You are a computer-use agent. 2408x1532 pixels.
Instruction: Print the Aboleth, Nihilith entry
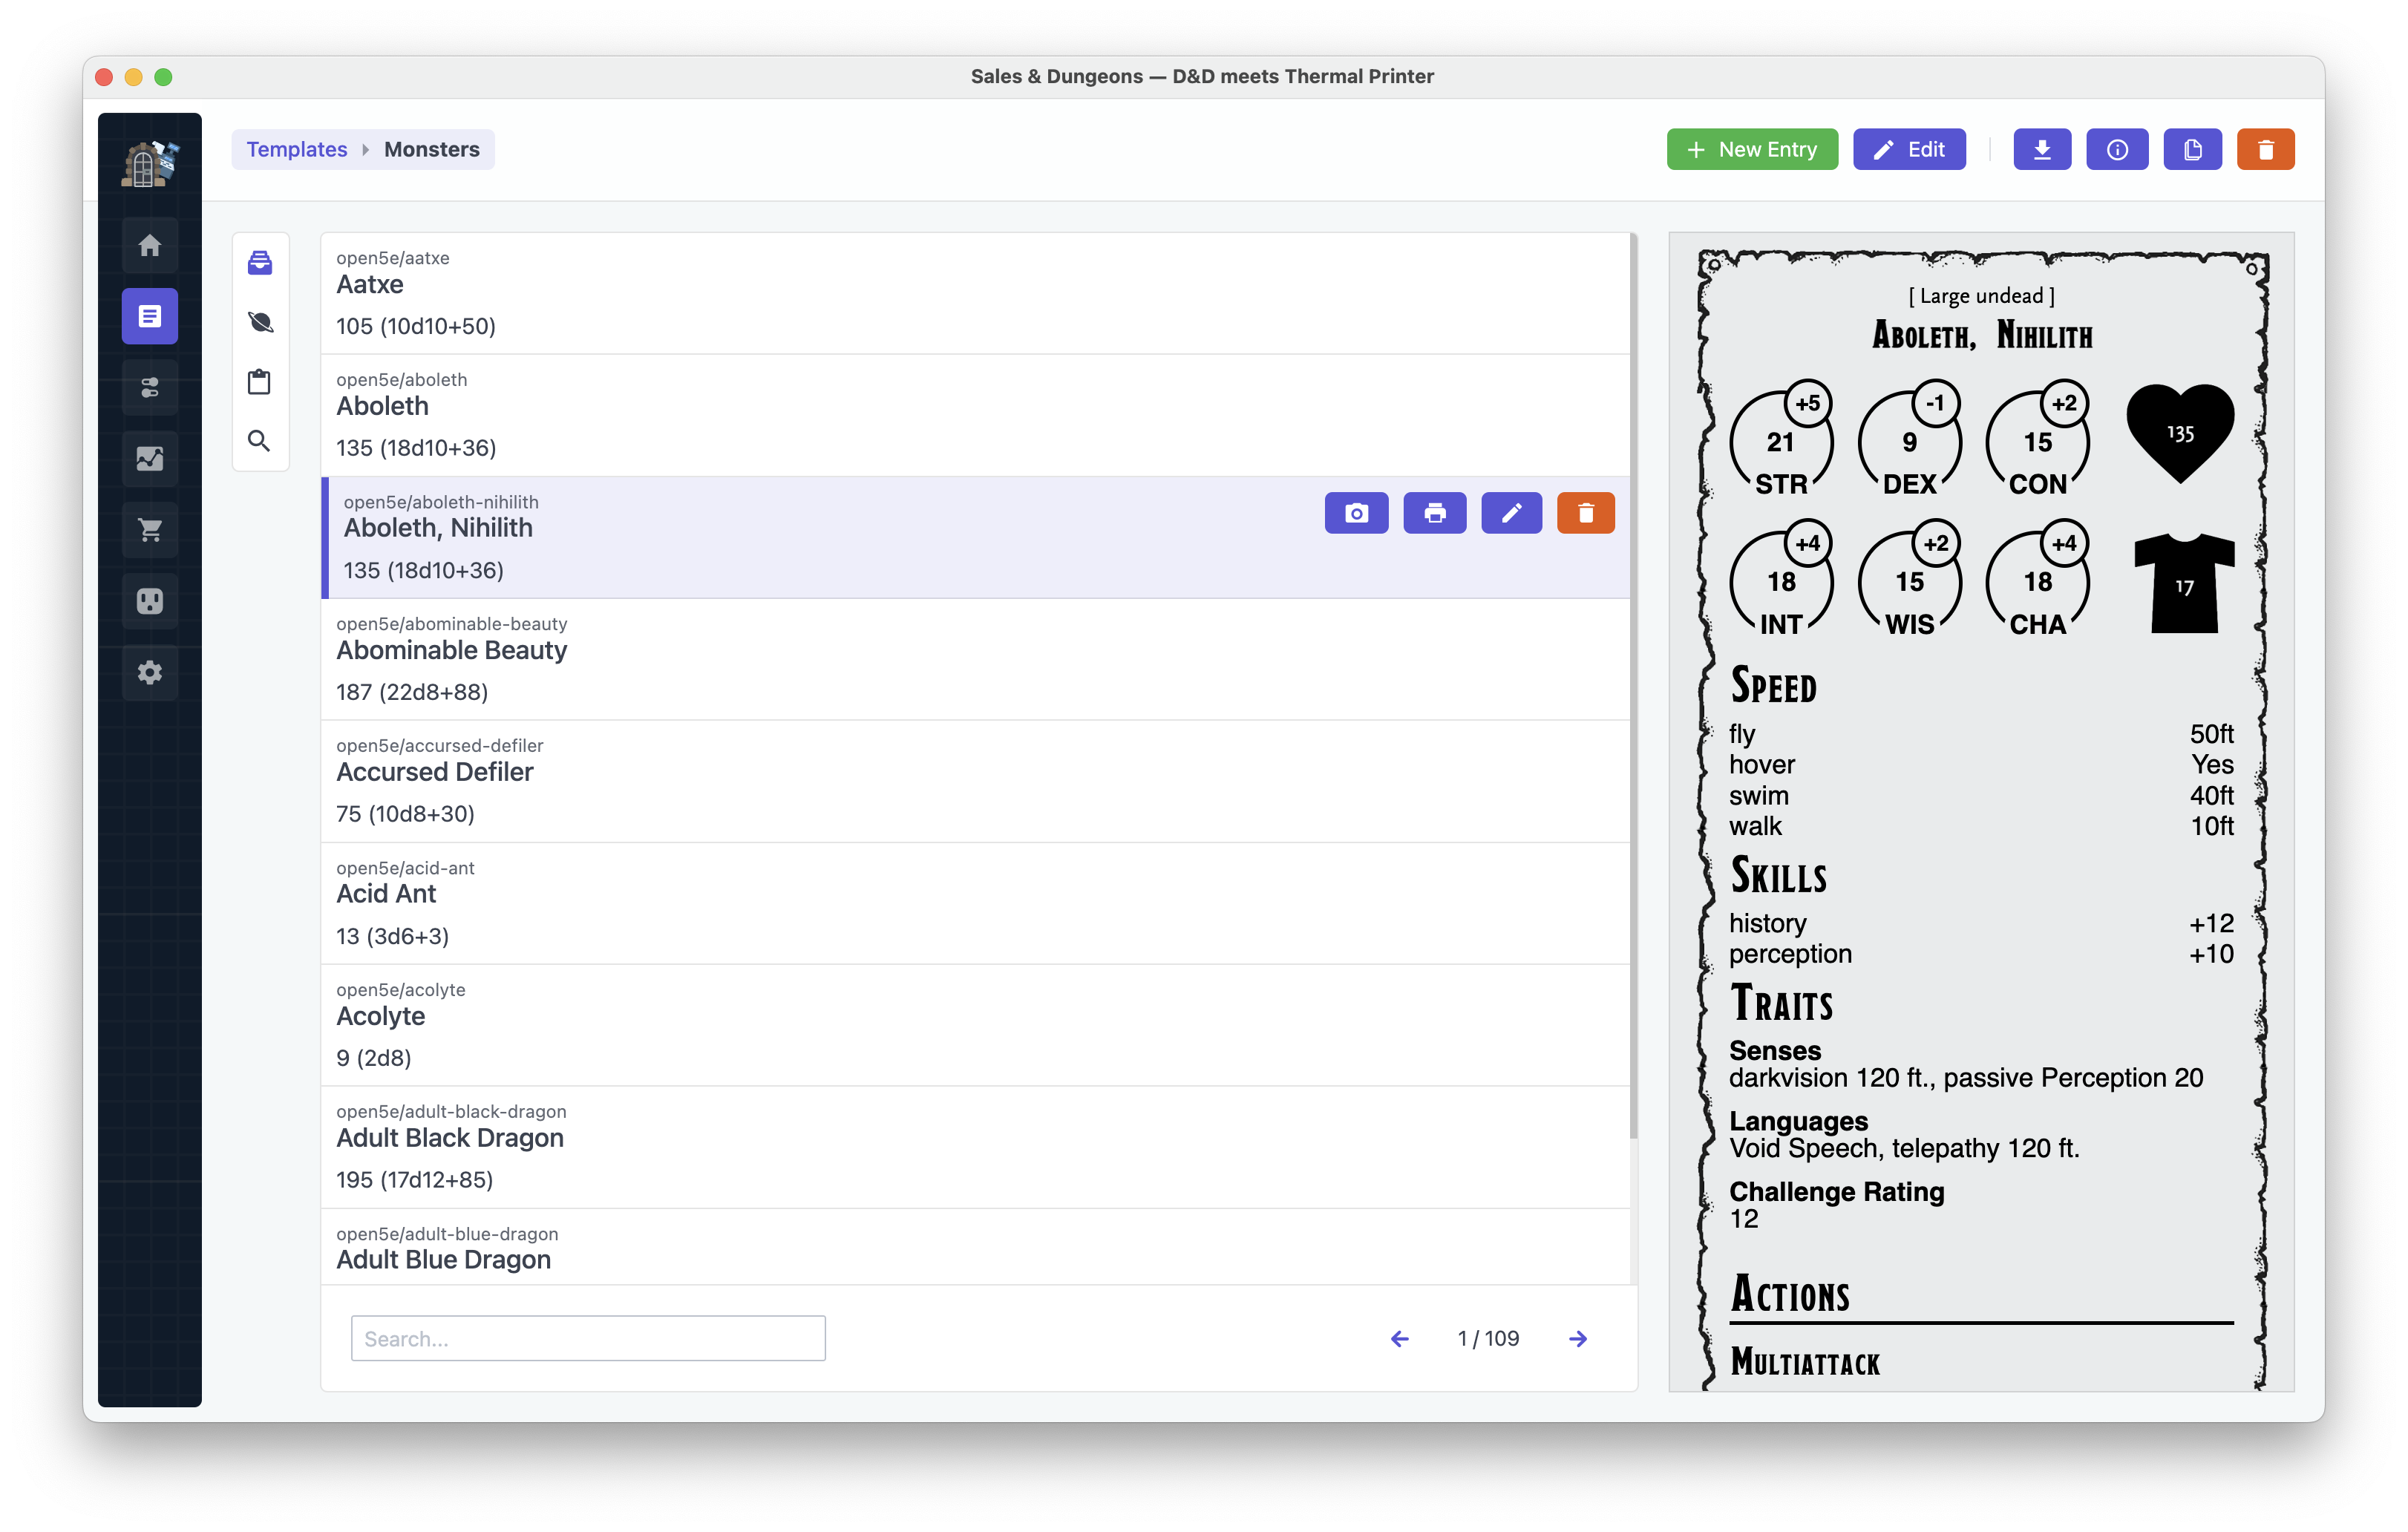click(1434, 513)
